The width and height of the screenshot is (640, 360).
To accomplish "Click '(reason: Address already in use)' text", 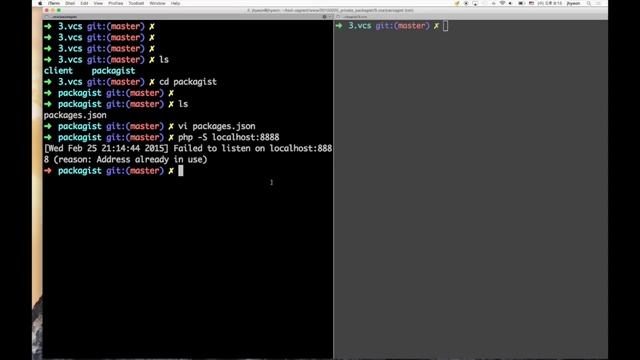I will coord(130,160).
